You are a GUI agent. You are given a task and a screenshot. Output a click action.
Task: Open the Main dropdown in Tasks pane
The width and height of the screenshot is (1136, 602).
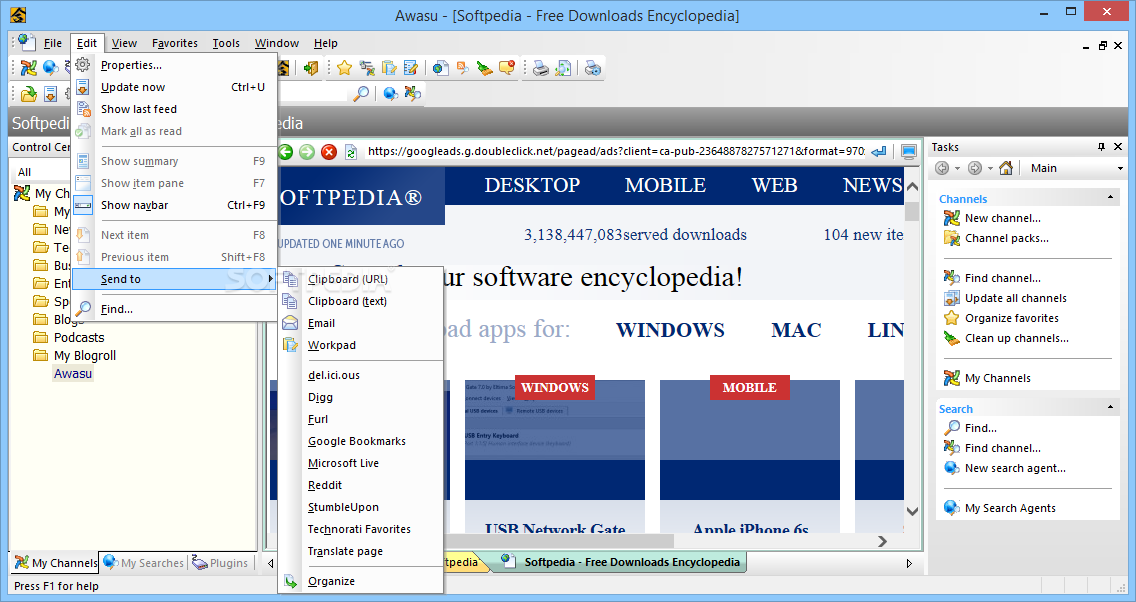(1120, 169)
